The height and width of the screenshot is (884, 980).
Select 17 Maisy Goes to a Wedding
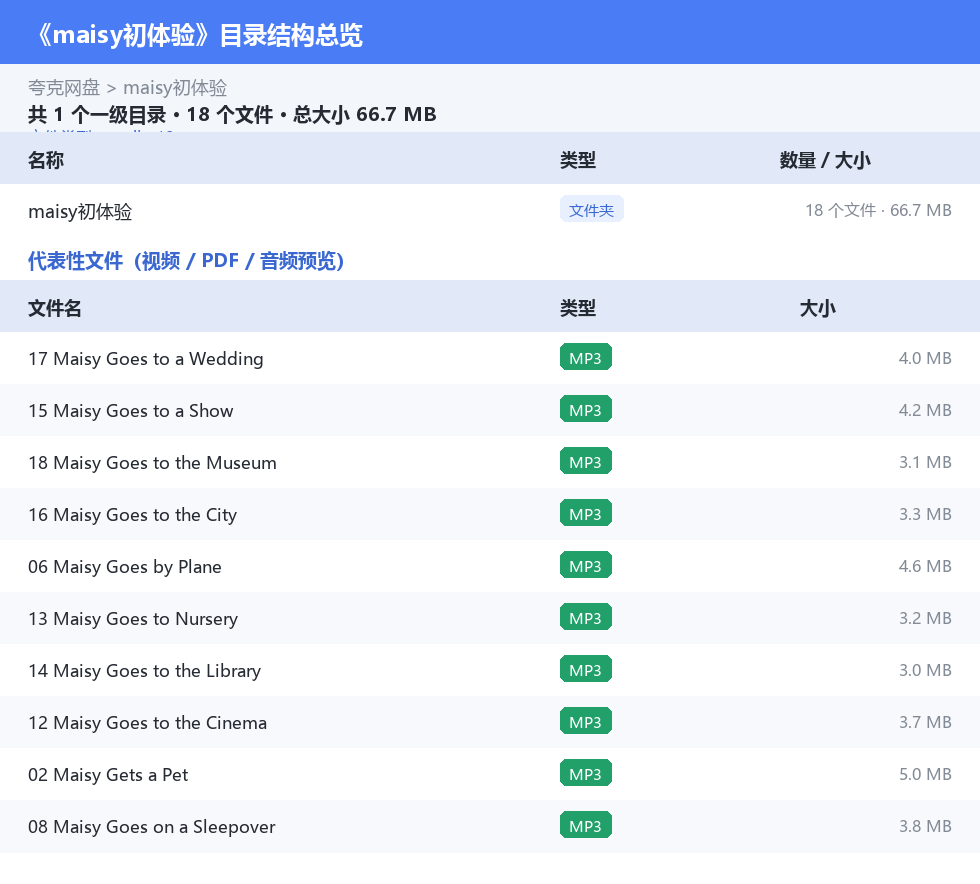tap(146, 359)
